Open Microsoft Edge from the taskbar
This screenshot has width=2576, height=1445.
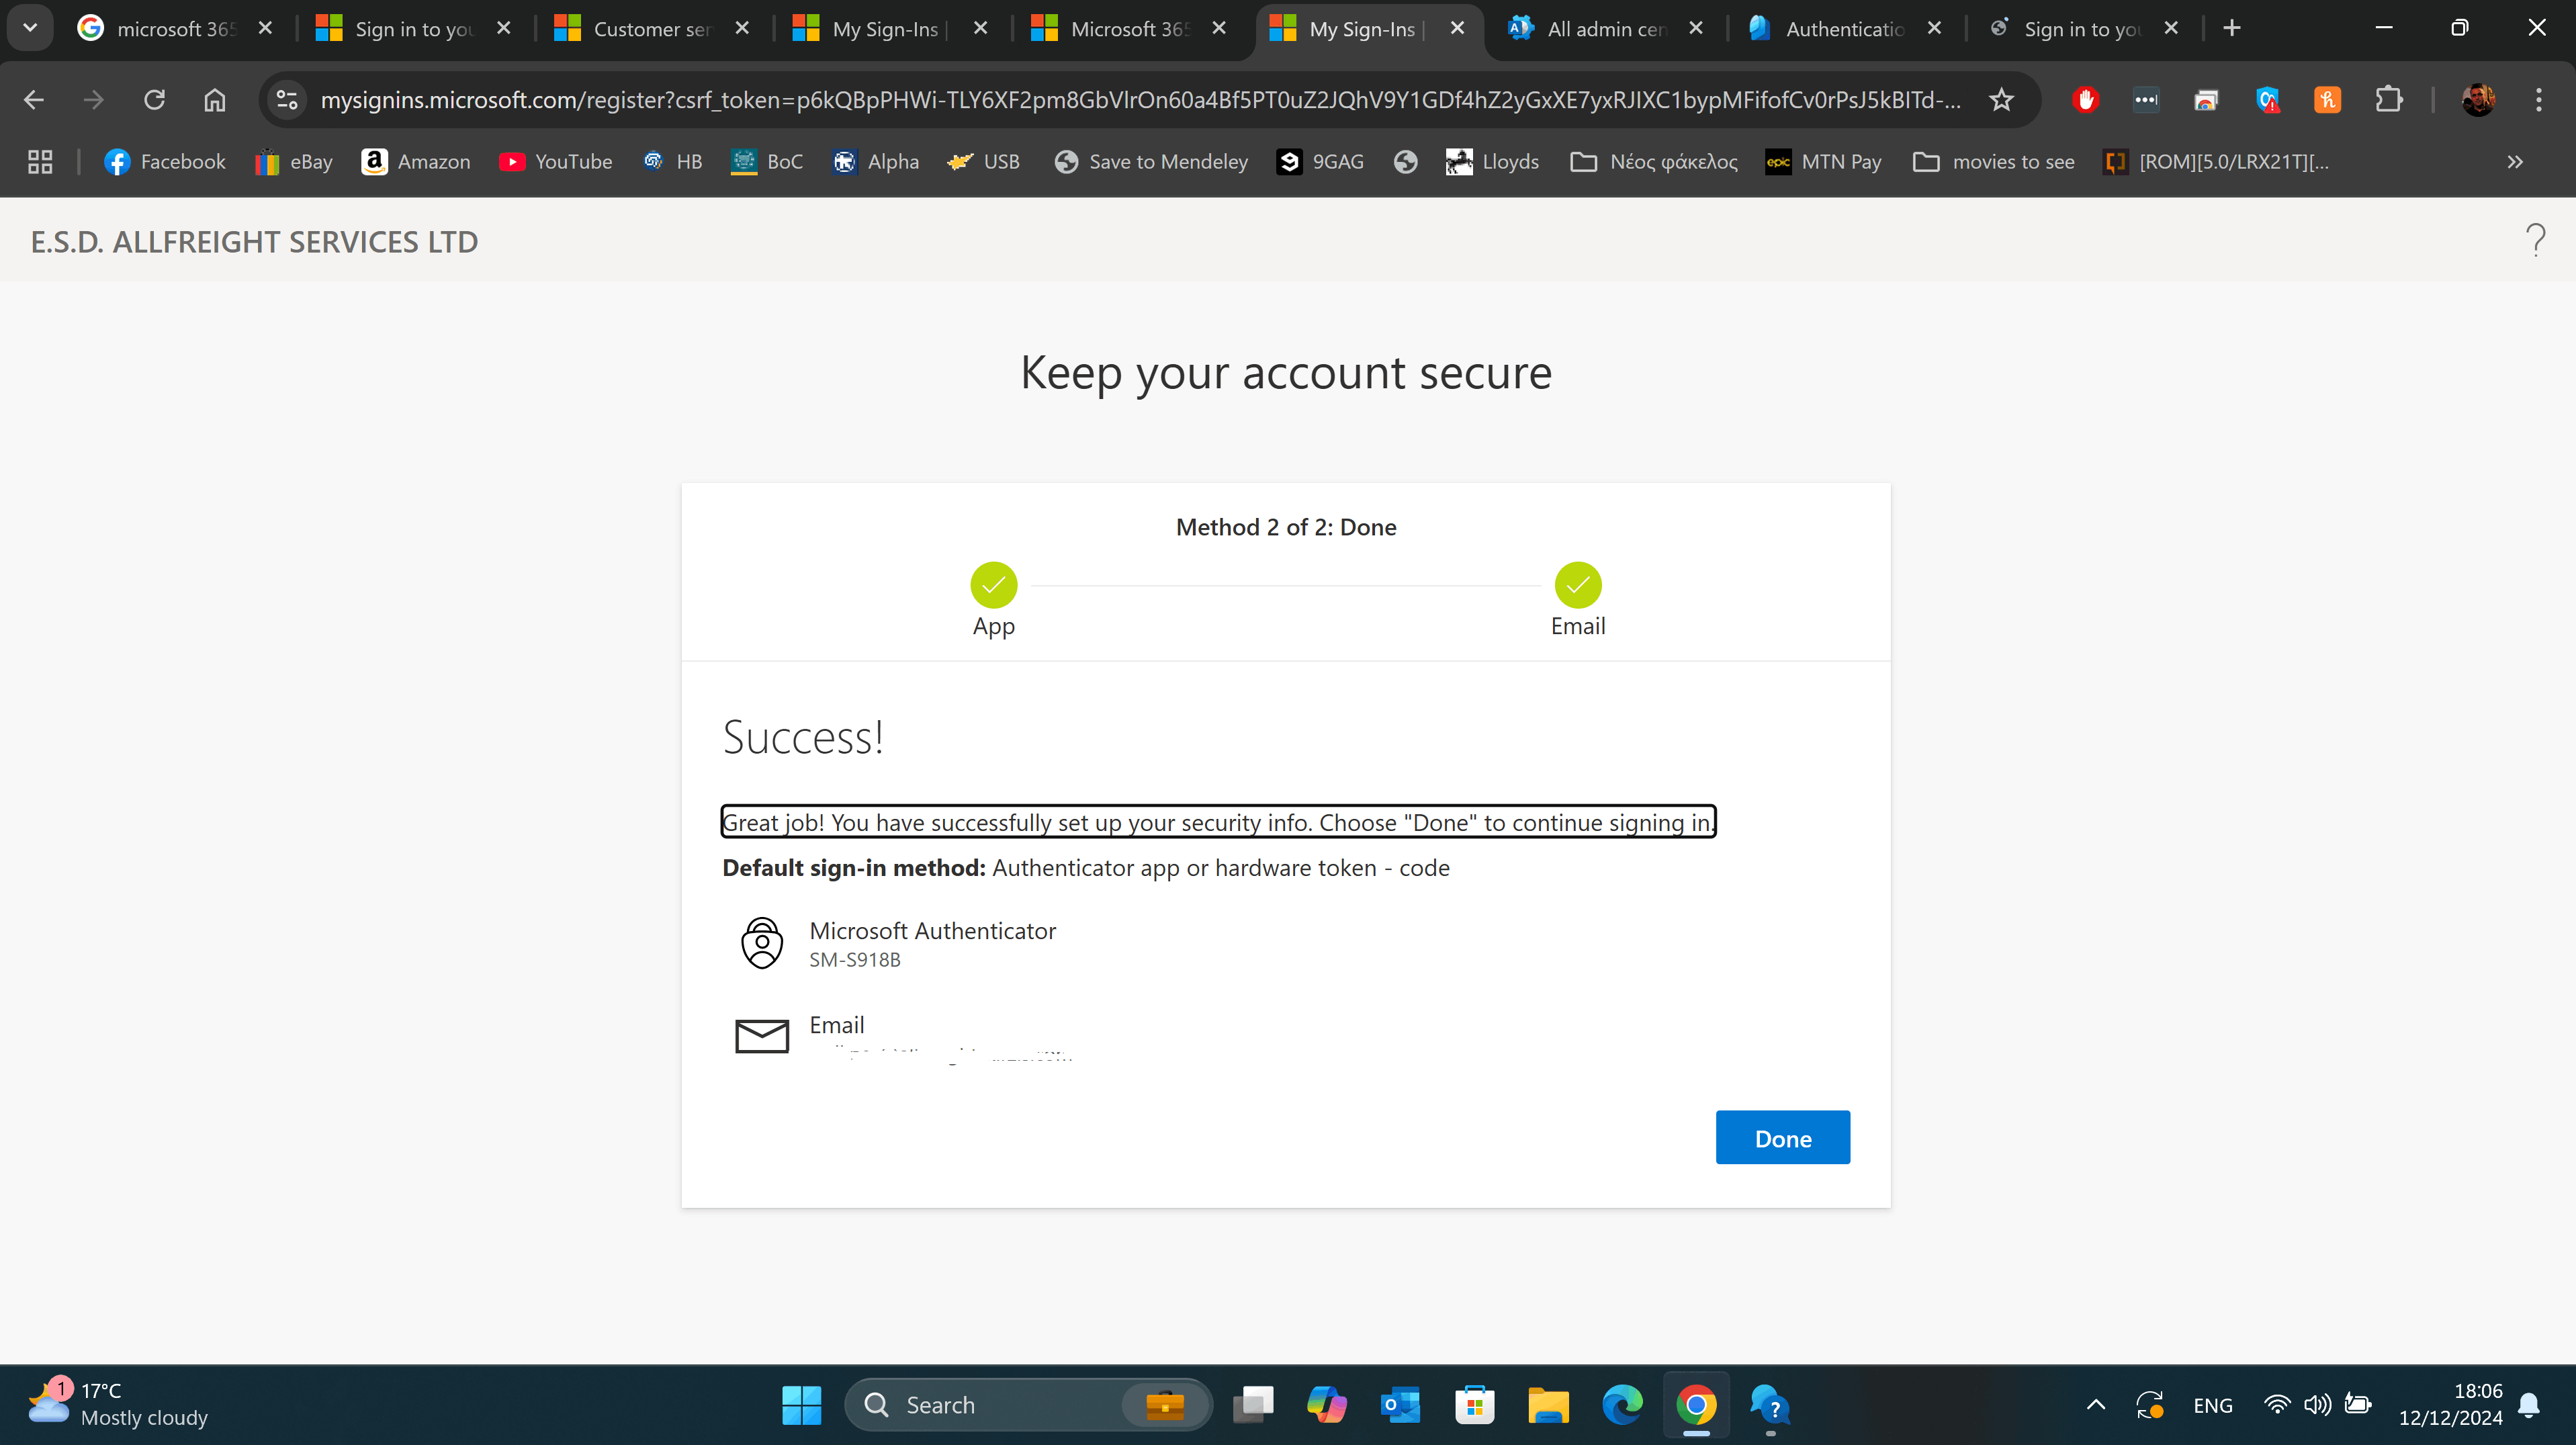(1622, 1405)
